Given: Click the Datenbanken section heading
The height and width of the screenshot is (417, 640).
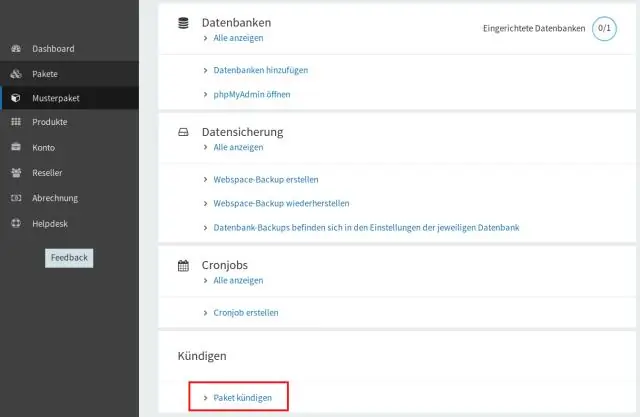Looking at the screenshot, I should pyautogui.click(x=236, y=22).
